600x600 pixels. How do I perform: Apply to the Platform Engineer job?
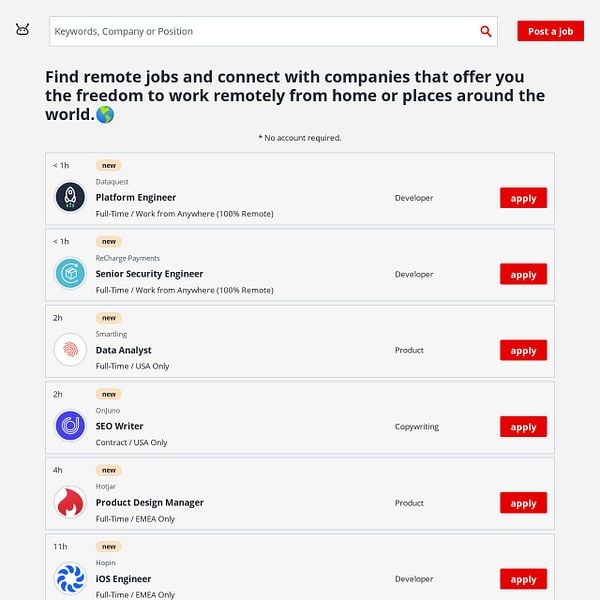[x=523, y=198]
